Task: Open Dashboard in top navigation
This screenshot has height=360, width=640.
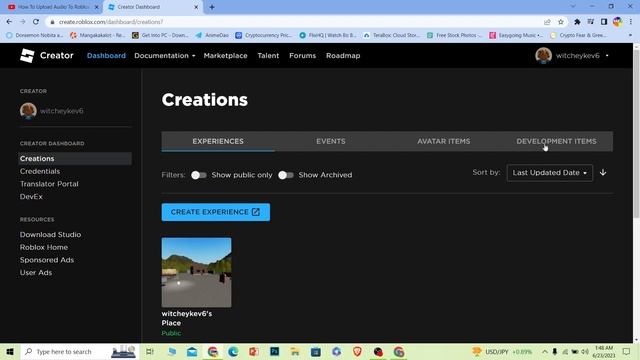Action: tap(106, 56)
